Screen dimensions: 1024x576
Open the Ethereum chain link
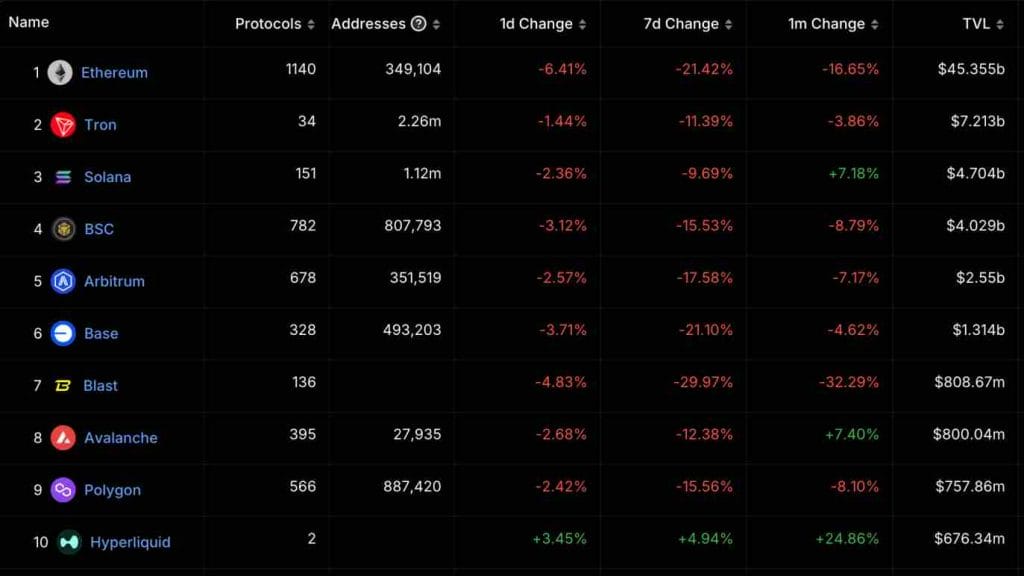(114, 73)
